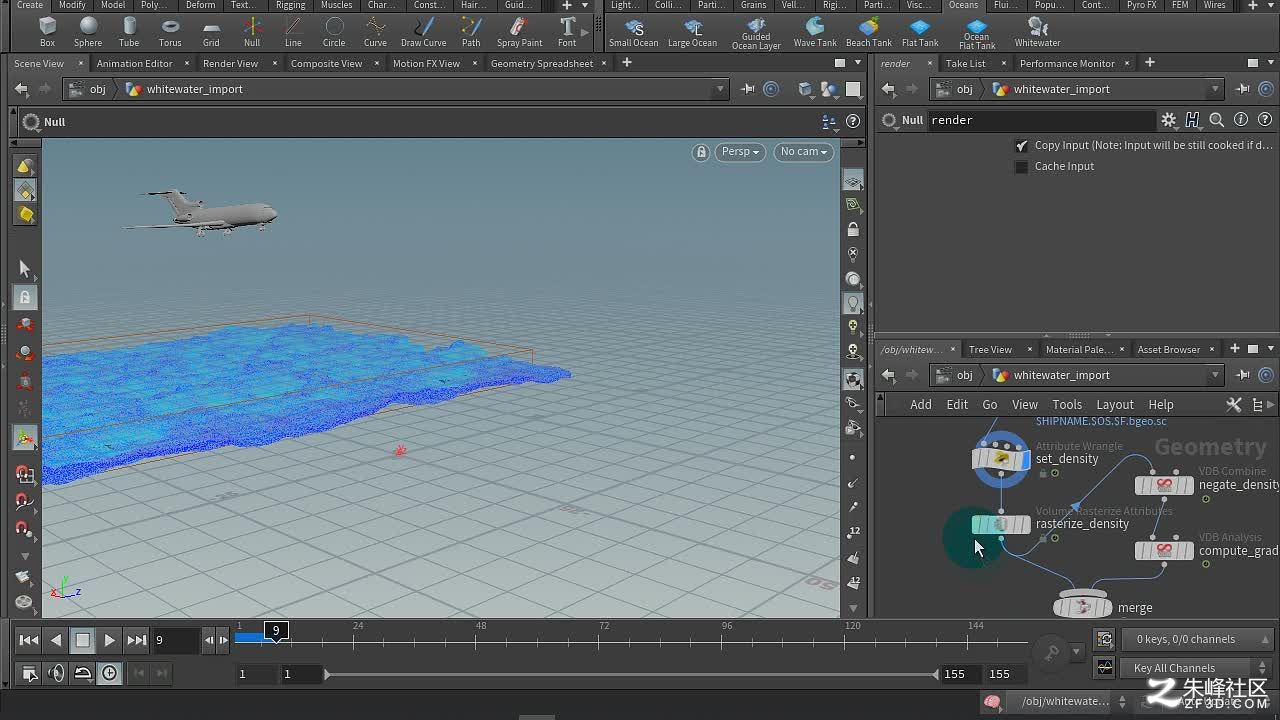Play the animation forward
Screen dimensions: 1280x720
tap(109, 640)
